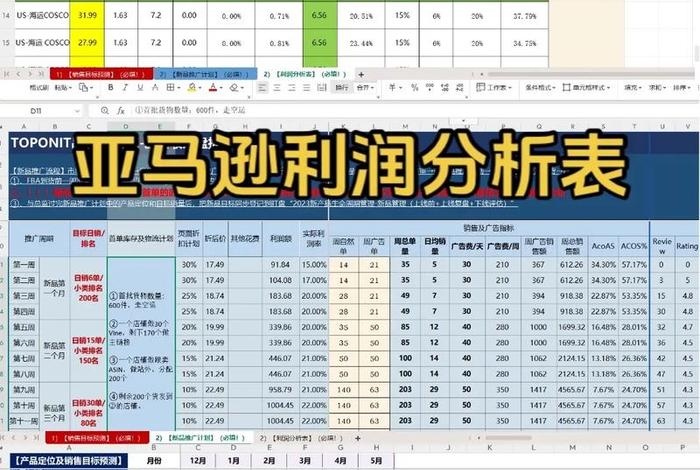Screen dimensions: 700x470
Task: Select the 产品定位及销售目标预测 title cell
Action: click(x=68, y=460)
